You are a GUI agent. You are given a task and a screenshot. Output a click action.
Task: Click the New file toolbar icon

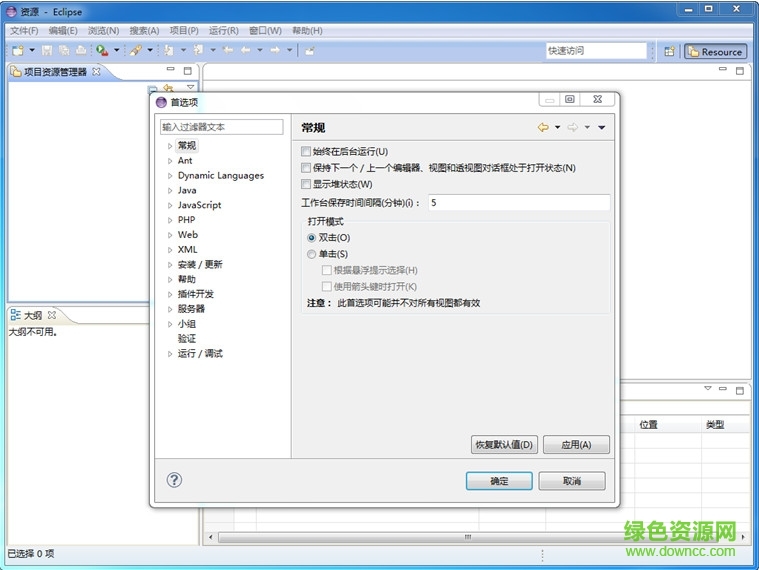click(18, 50)
